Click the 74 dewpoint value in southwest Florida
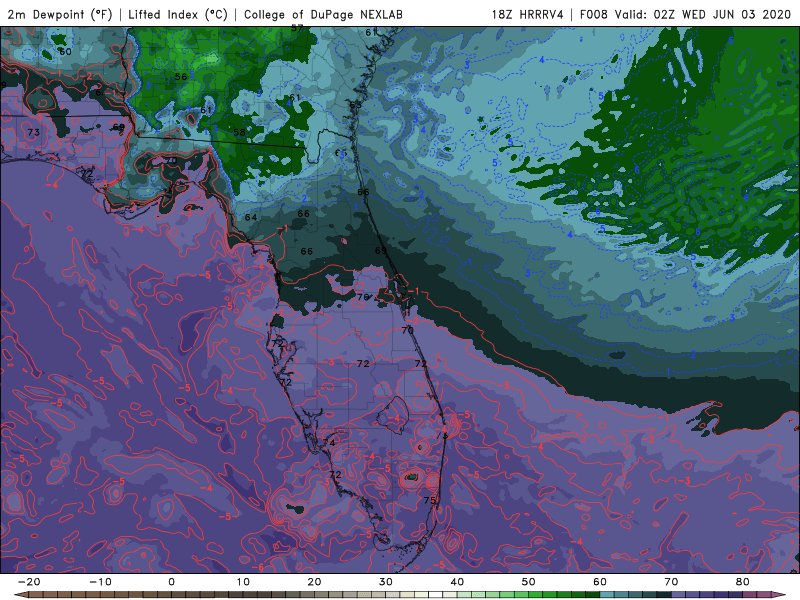The image size is (800, 600). [329, 442]
